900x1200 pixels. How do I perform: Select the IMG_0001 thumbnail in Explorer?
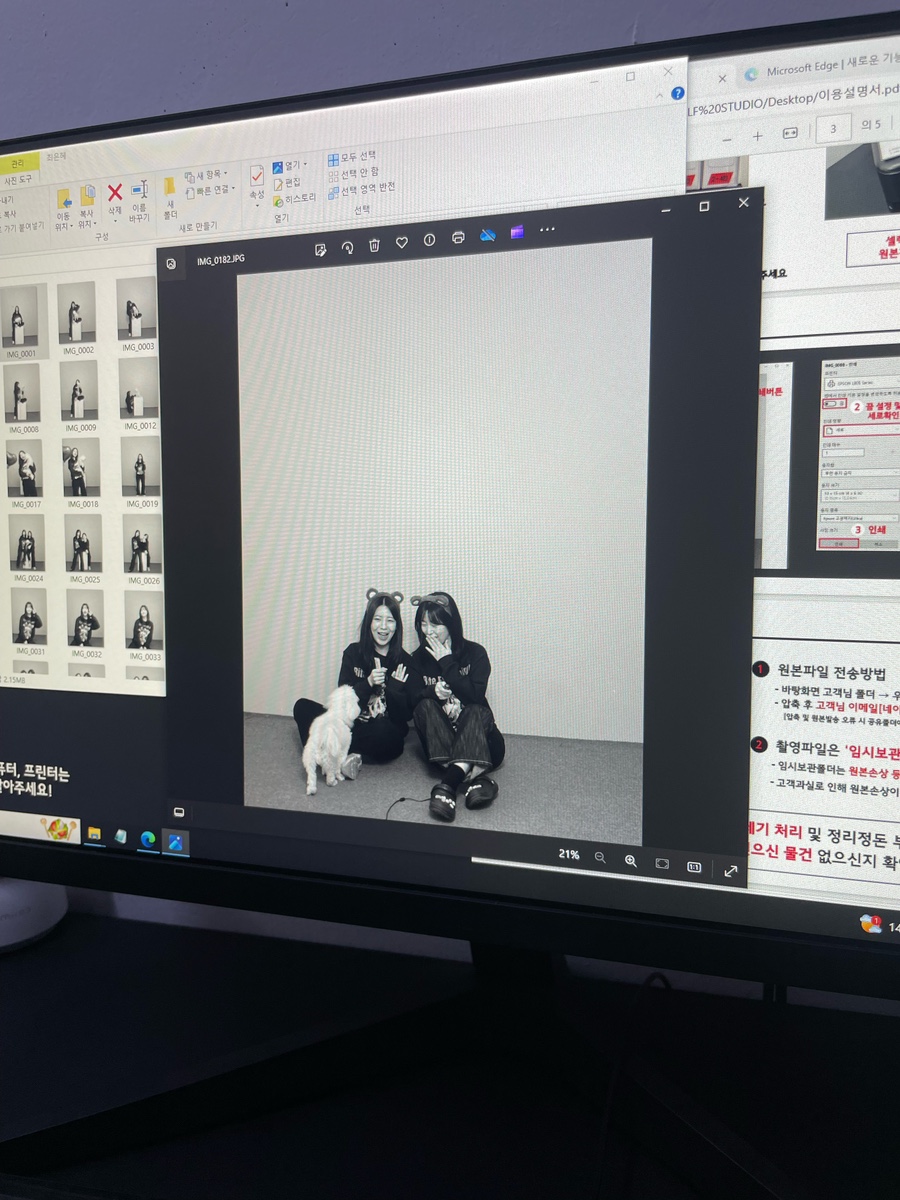(x=19, y=321)
